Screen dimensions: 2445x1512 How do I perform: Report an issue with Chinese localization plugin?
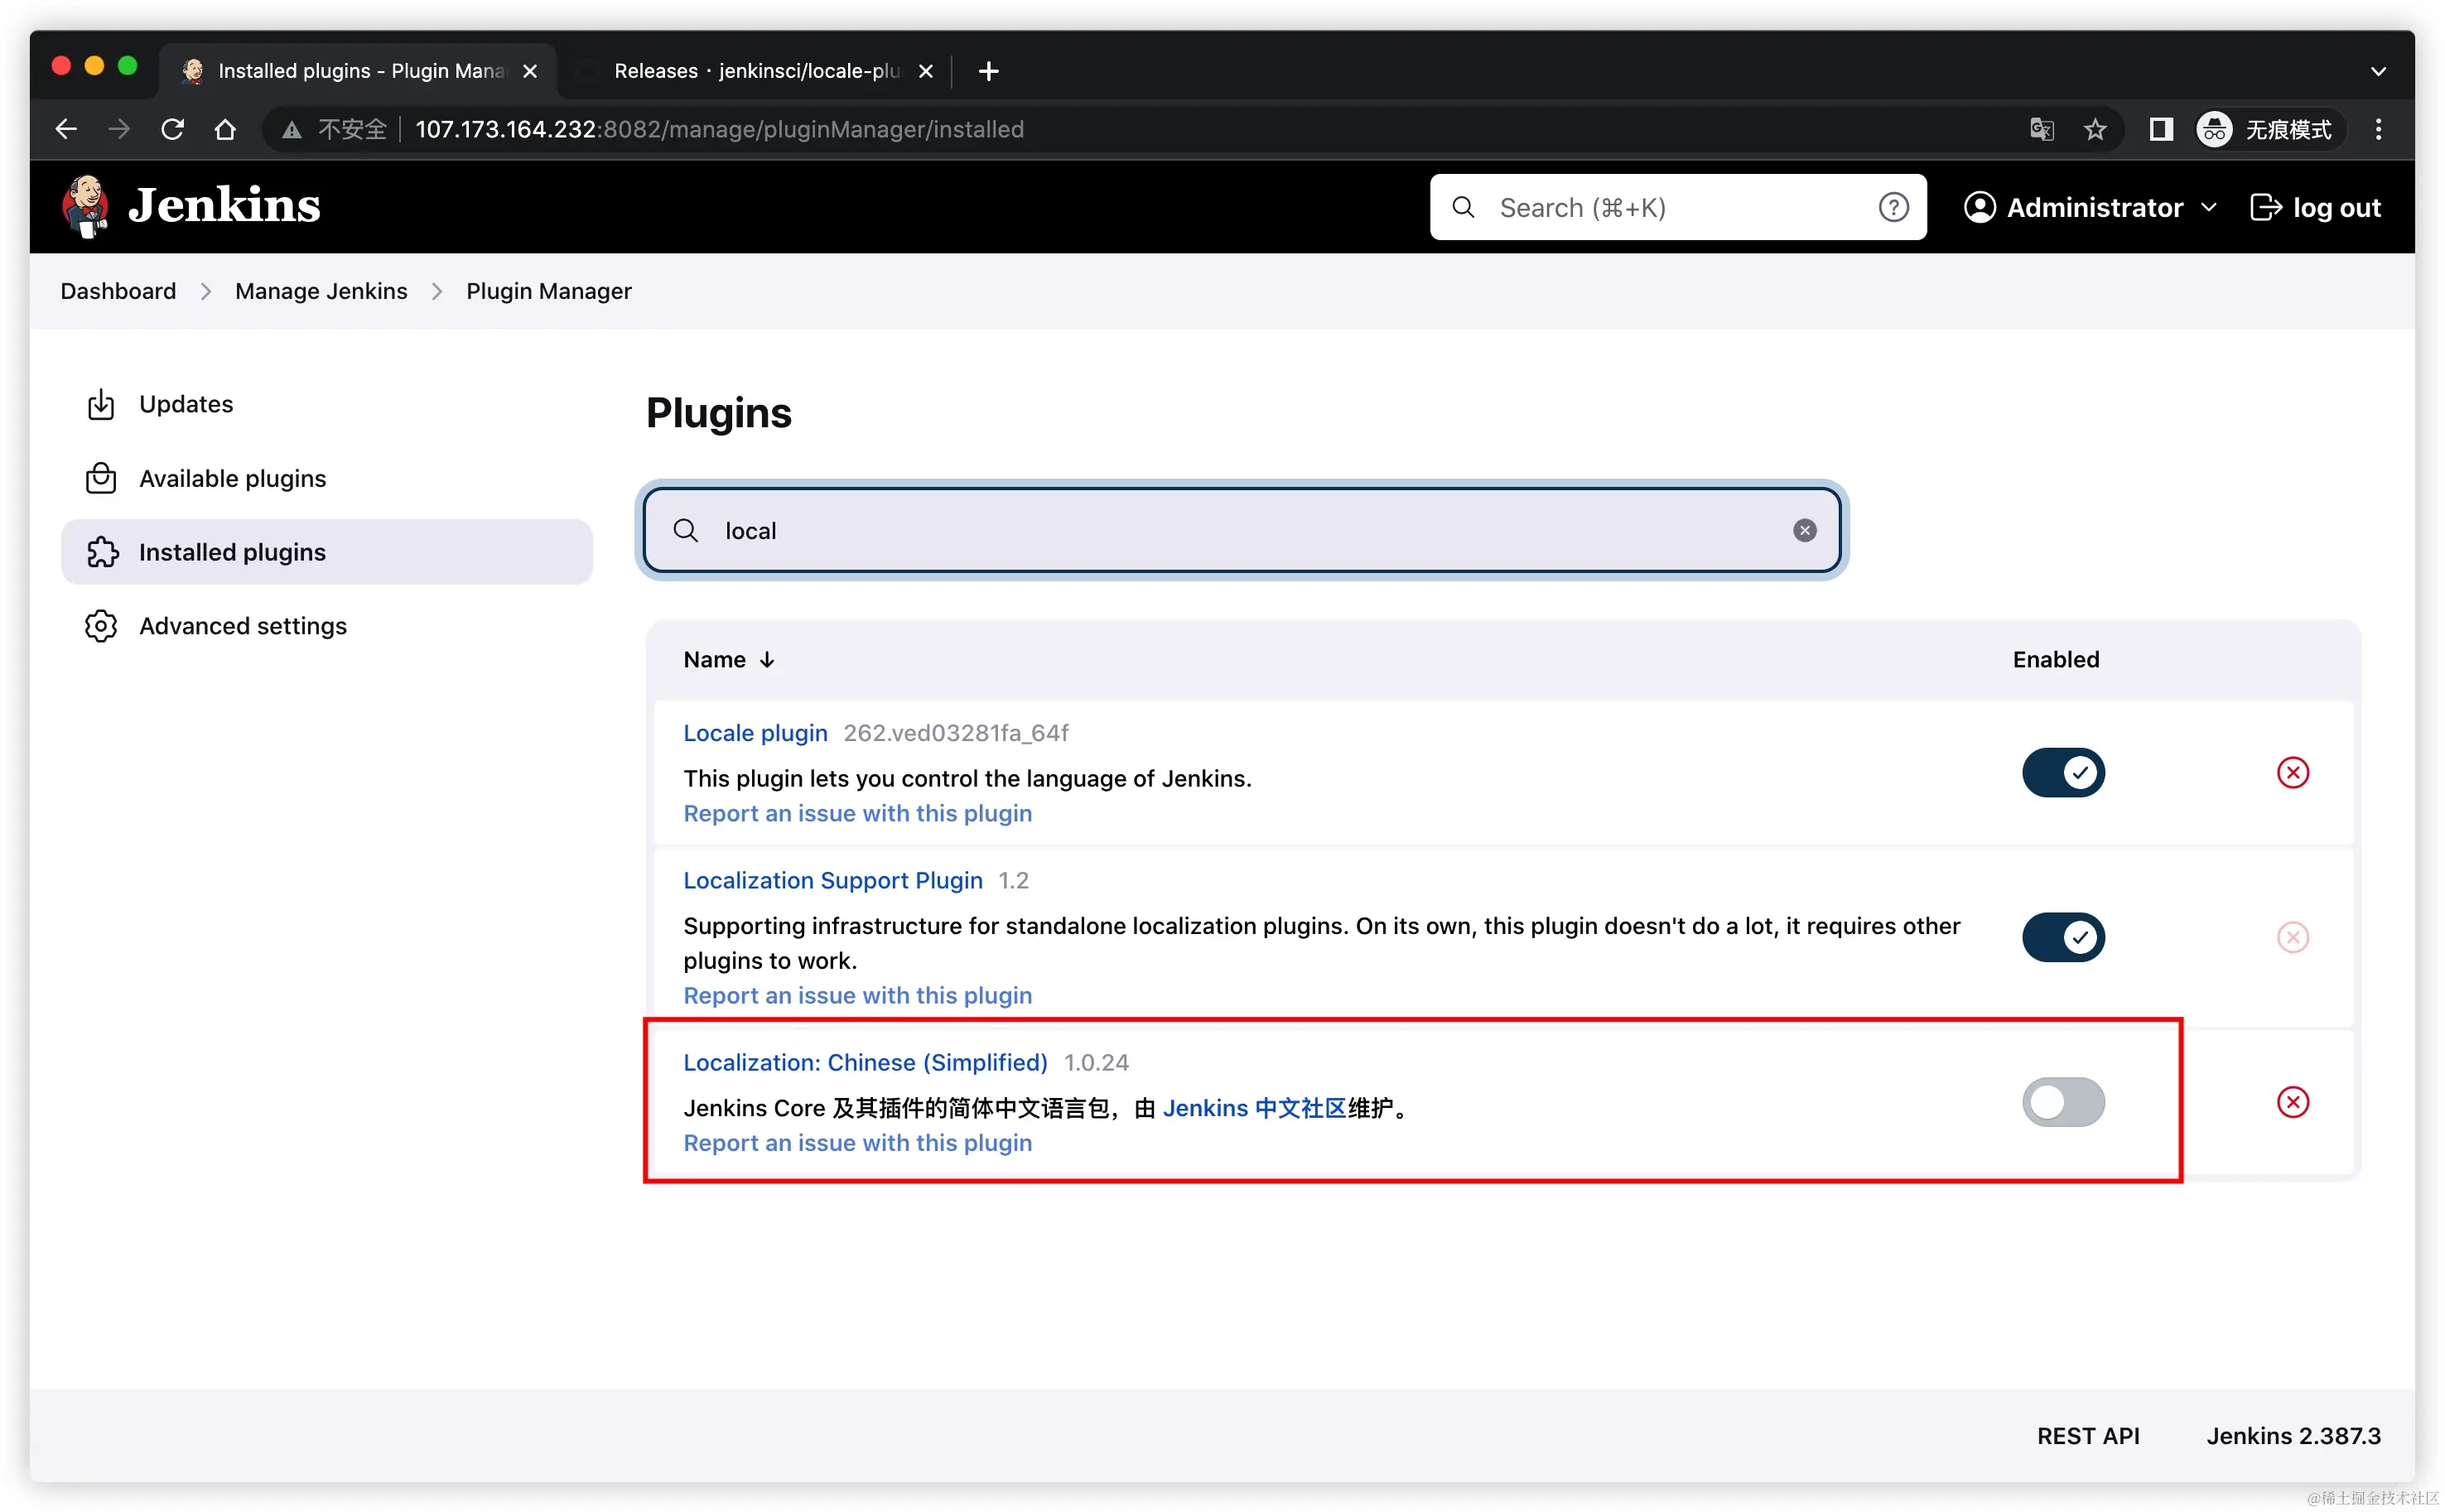[857, 1142]
